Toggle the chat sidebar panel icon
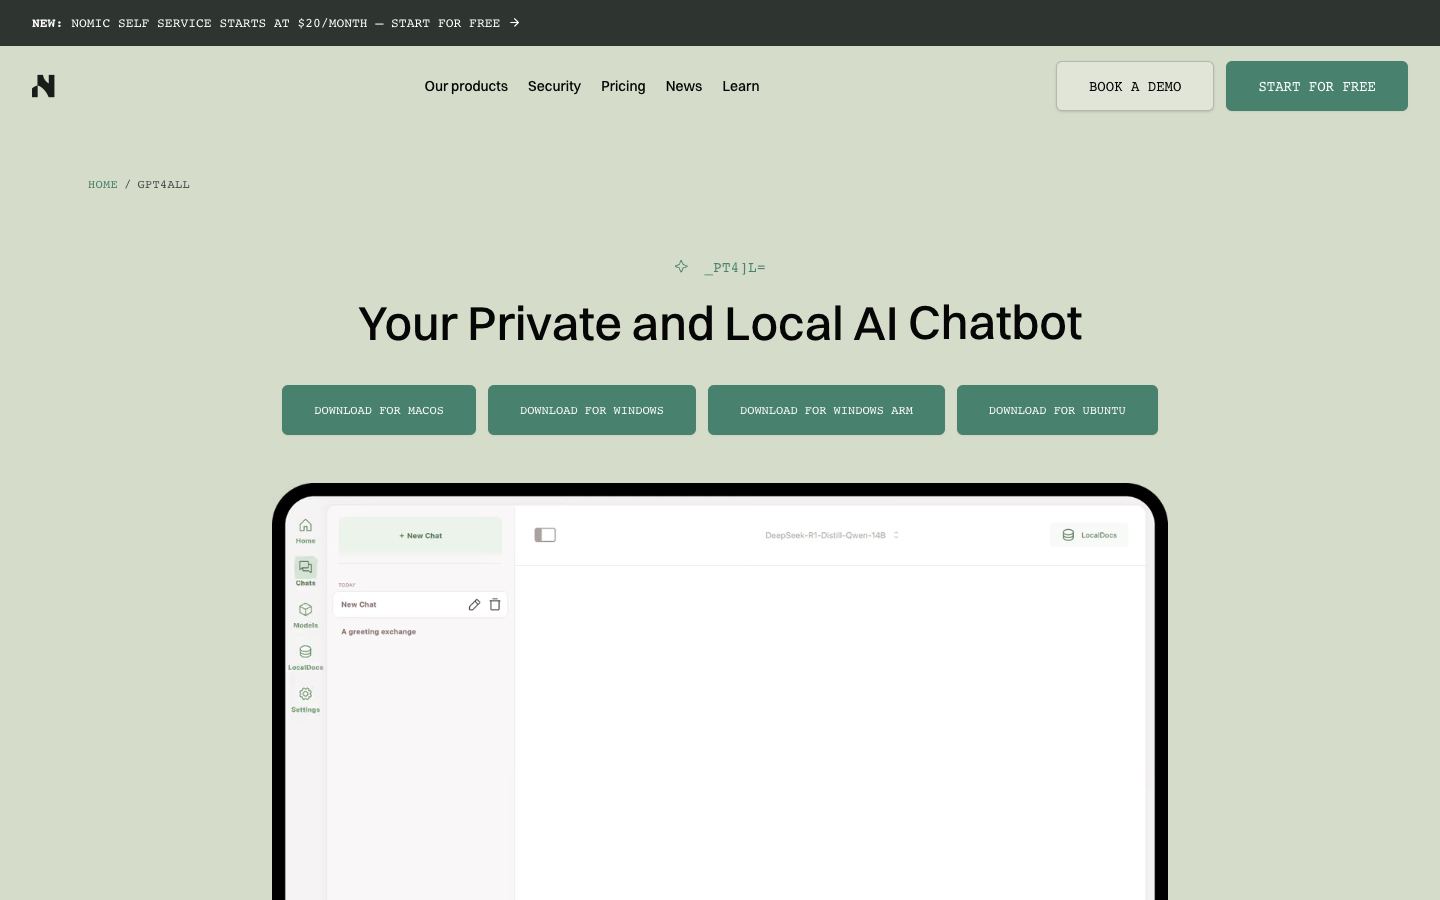 coord(545,535)
